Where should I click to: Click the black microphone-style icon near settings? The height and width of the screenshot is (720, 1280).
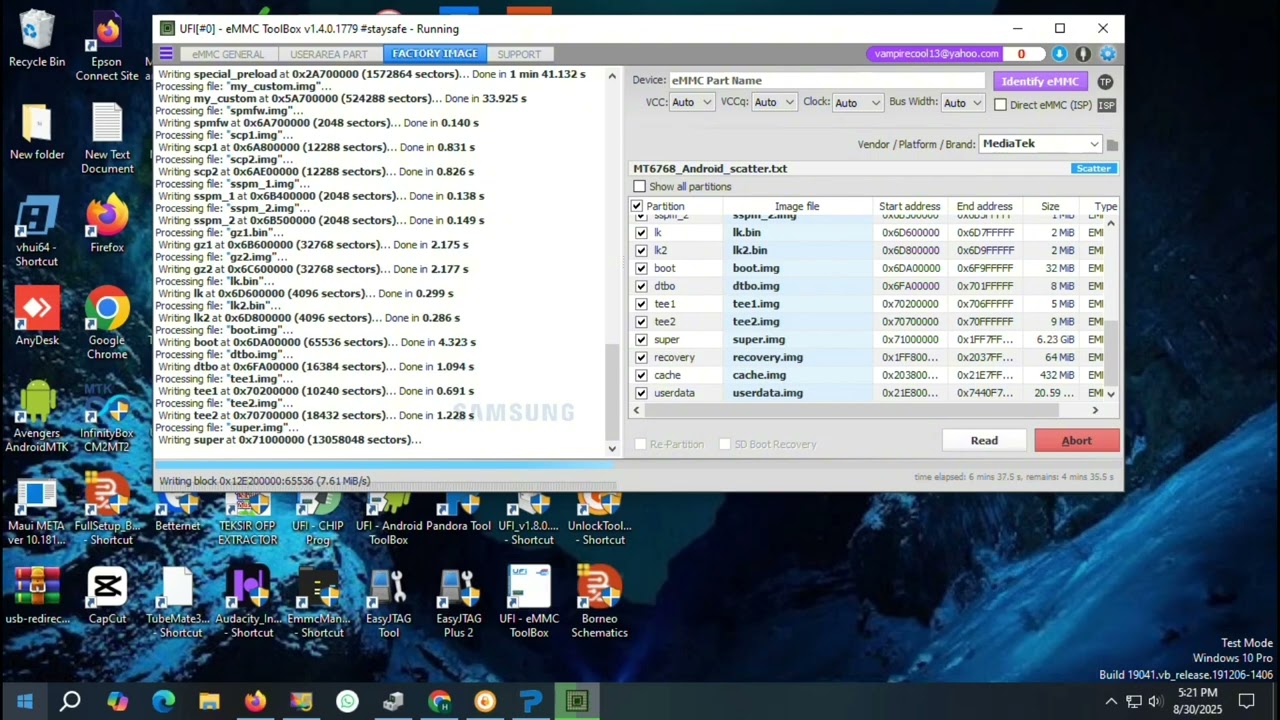pos(1083,54)
